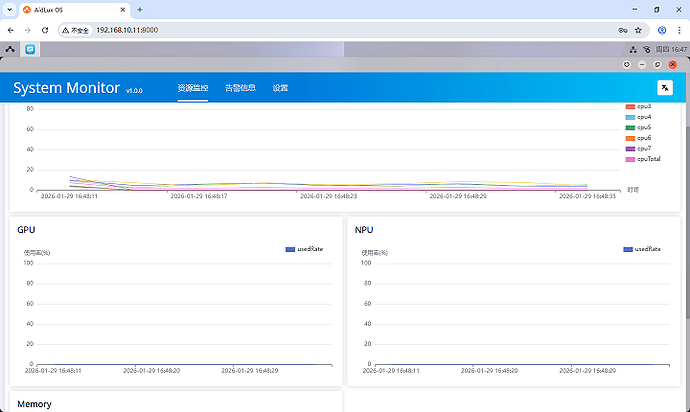This screenshot has width=690, height=412.
Task: Toggle NPU usedRate legend series
Action: pyautogui.click(x=642, y=248)
